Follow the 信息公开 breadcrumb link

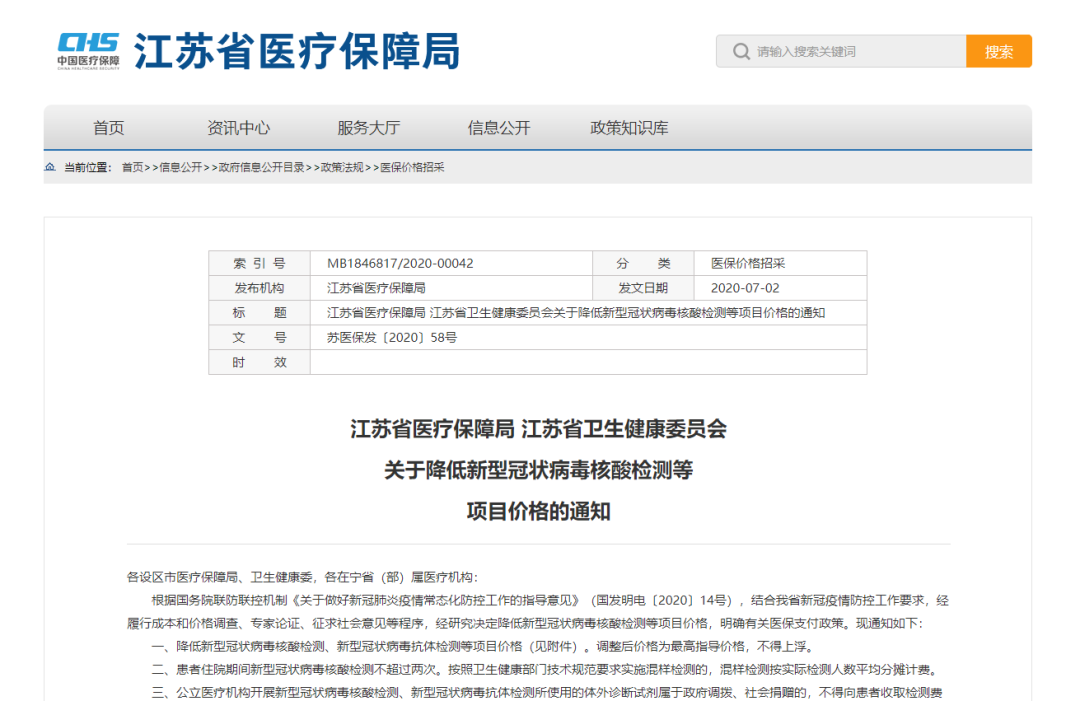click(180, 167)
